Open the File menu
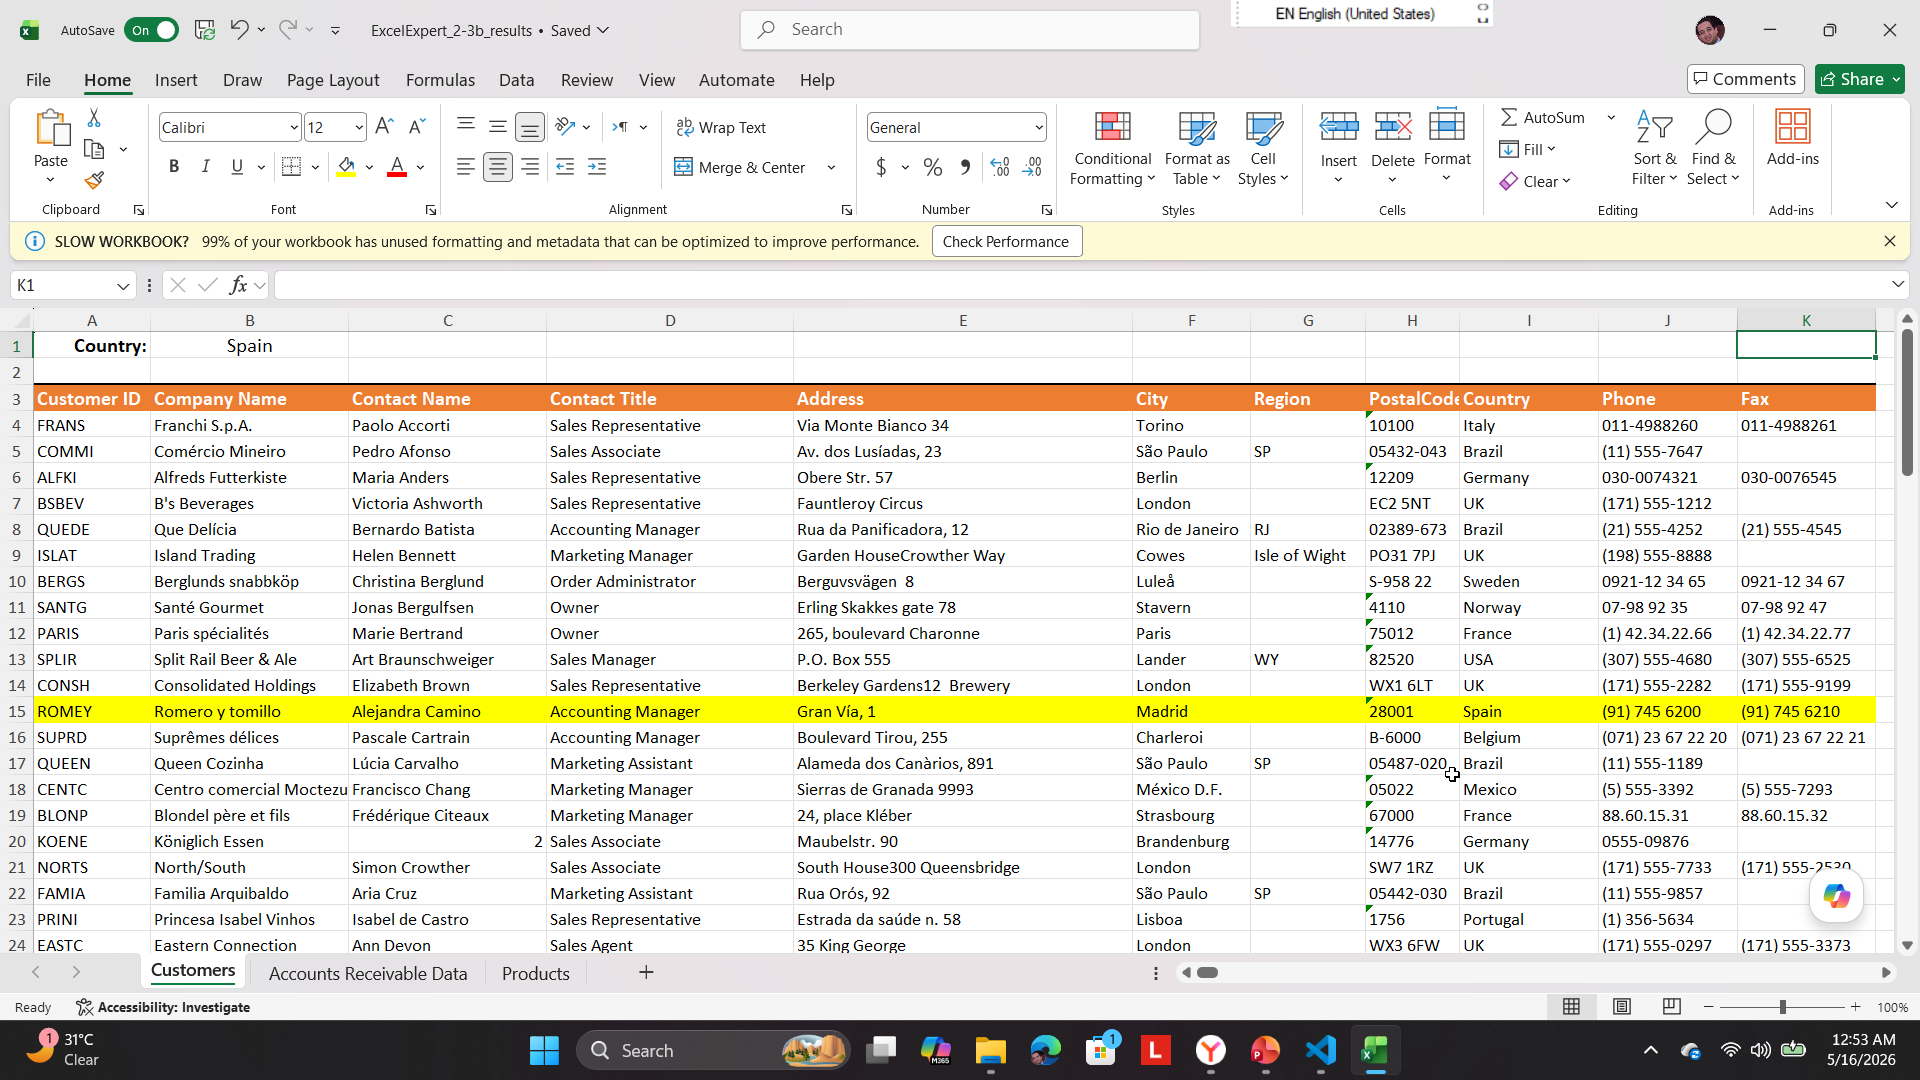The height and width of the screenshot is (1080, 1920). click(x=38, y=80)
